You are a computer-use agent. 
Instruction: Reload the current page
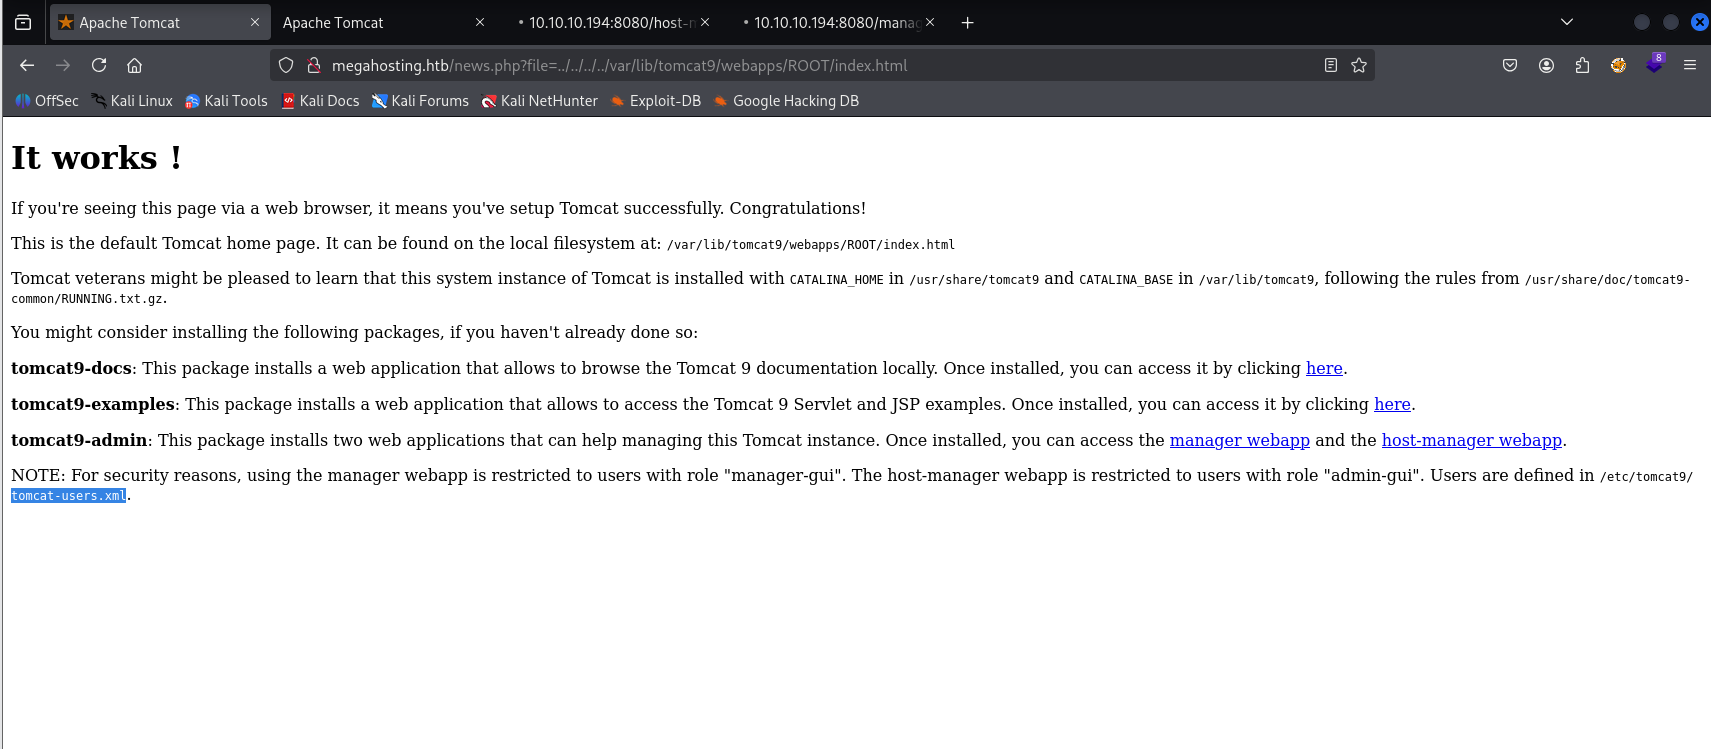tap(99, 65)
